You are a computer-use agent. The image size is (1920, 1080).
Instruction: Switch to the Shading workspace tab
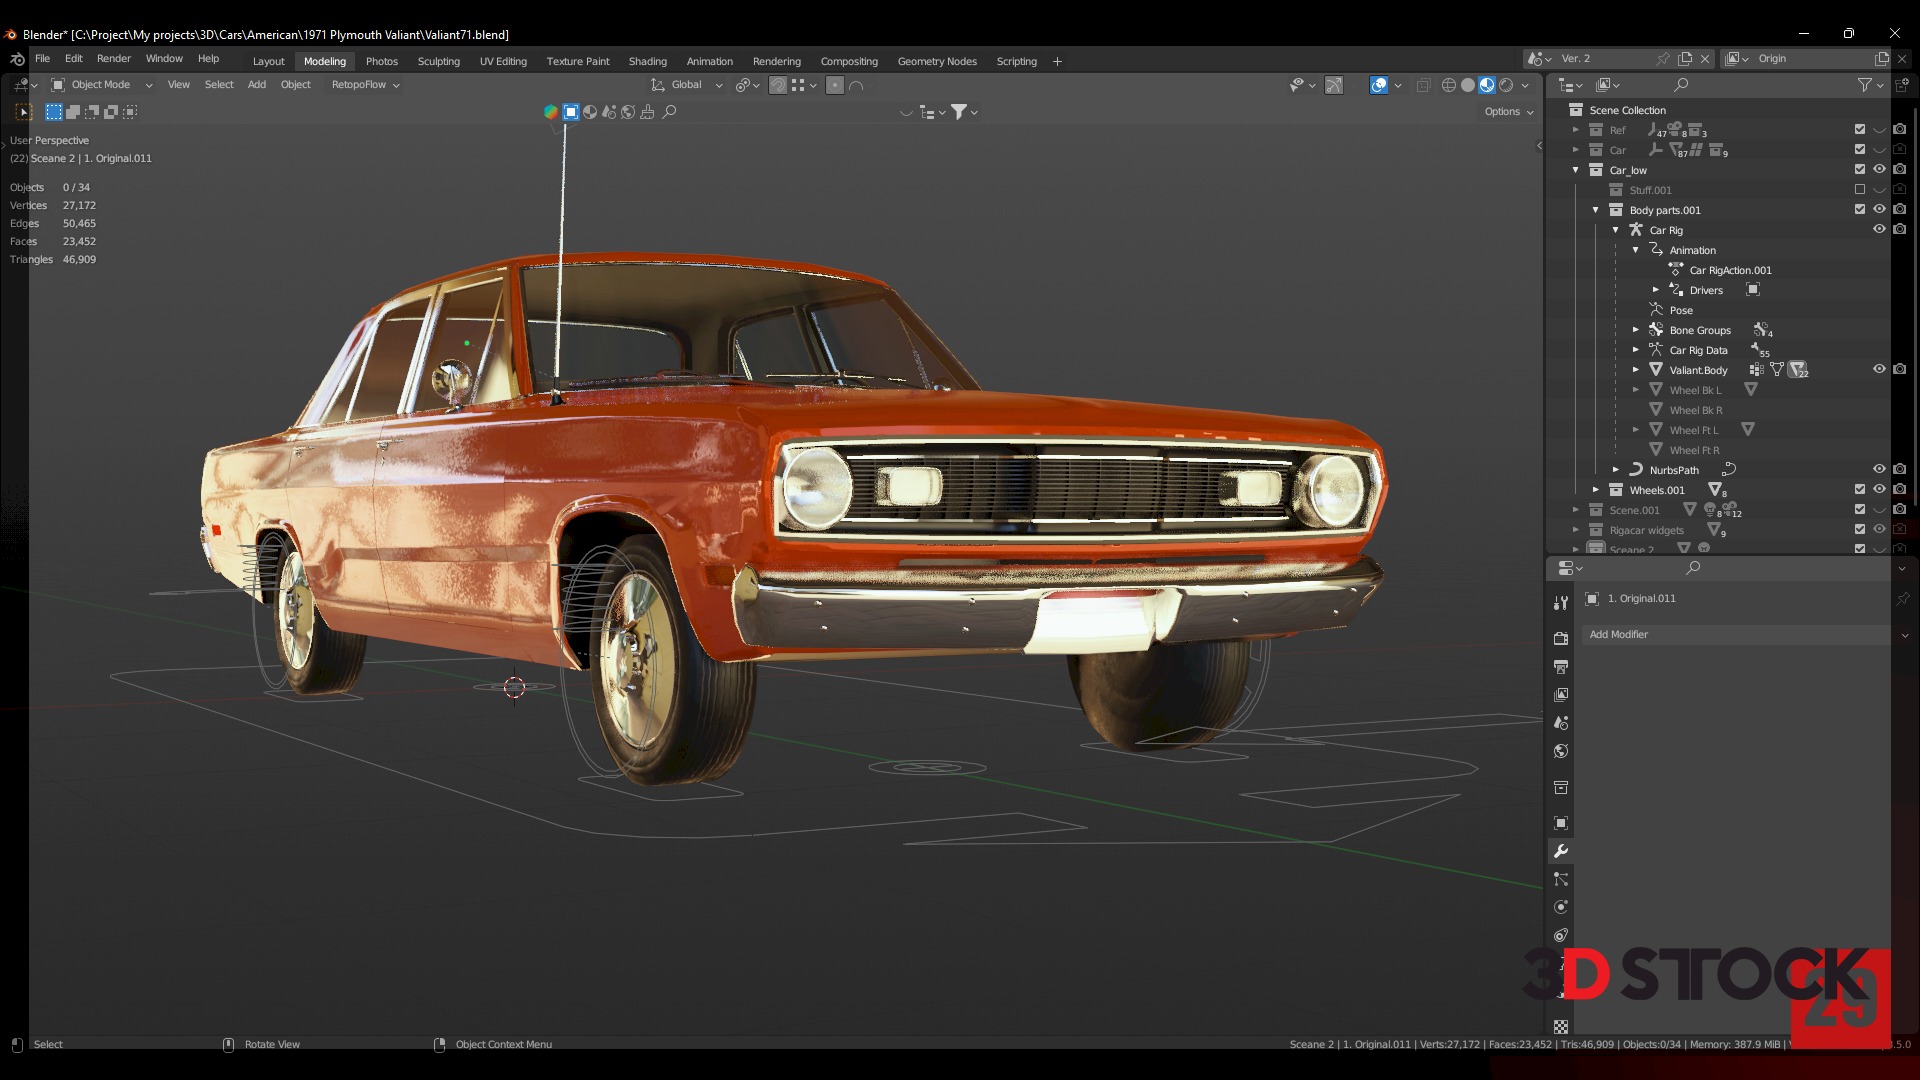(x=647, y=61)
